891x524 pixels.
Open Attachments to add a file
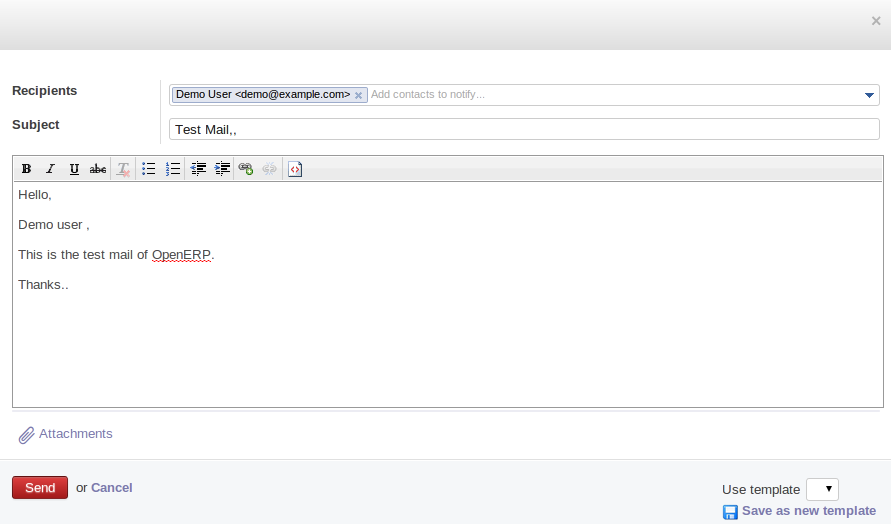click(x=66, y=434)
